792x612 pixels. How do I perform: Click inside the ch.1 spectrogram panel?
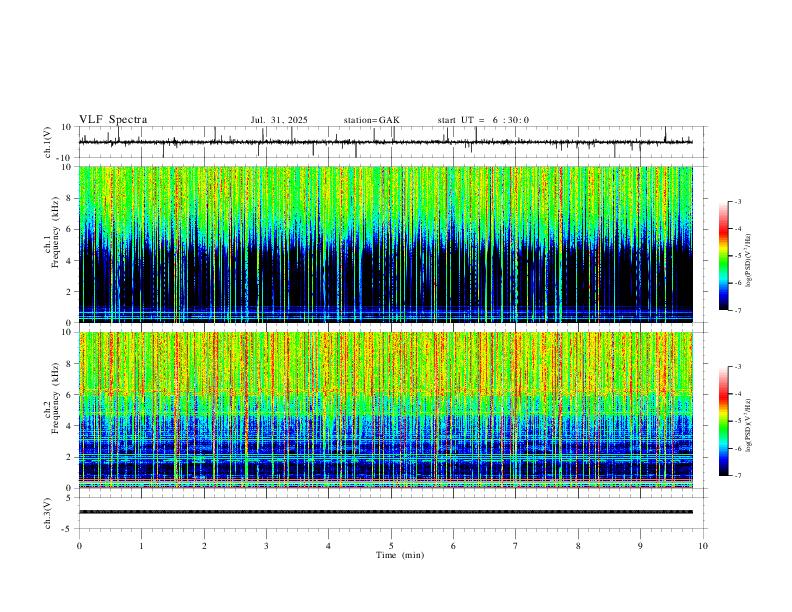(x=385, y=244)
